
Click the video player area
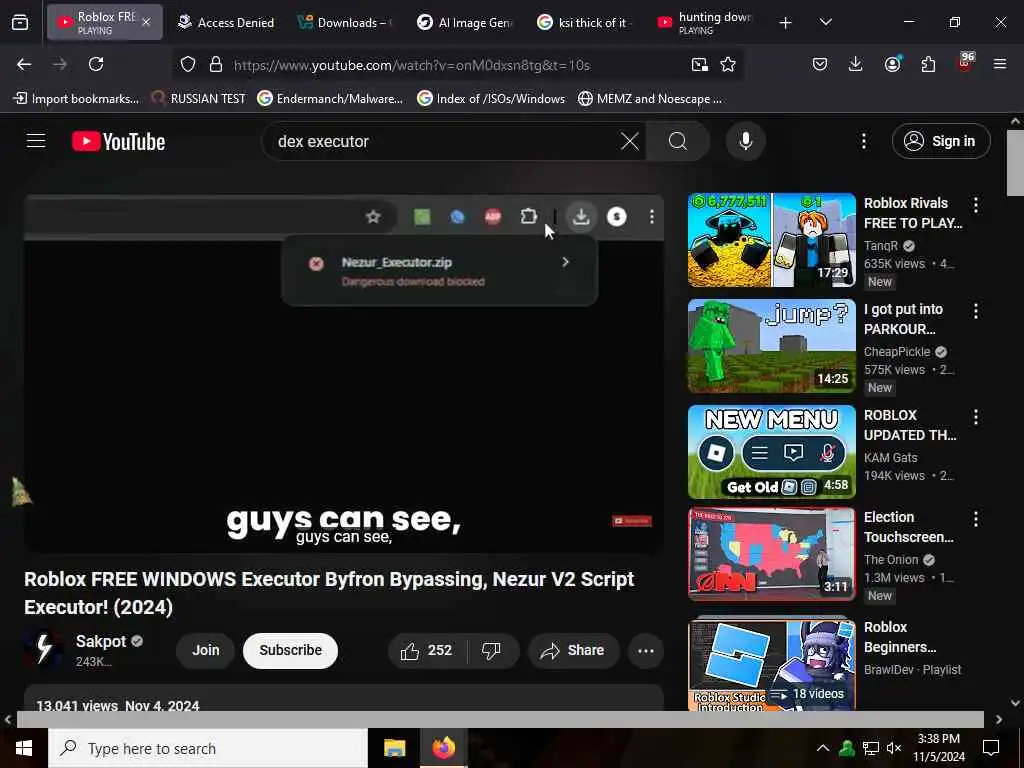point(344,374)
